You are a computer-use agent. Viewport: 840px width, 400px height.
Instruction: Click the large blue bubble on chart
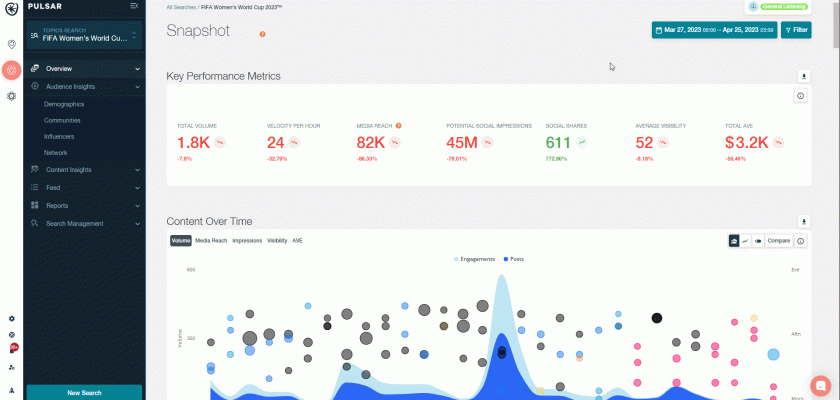point(773,354)
